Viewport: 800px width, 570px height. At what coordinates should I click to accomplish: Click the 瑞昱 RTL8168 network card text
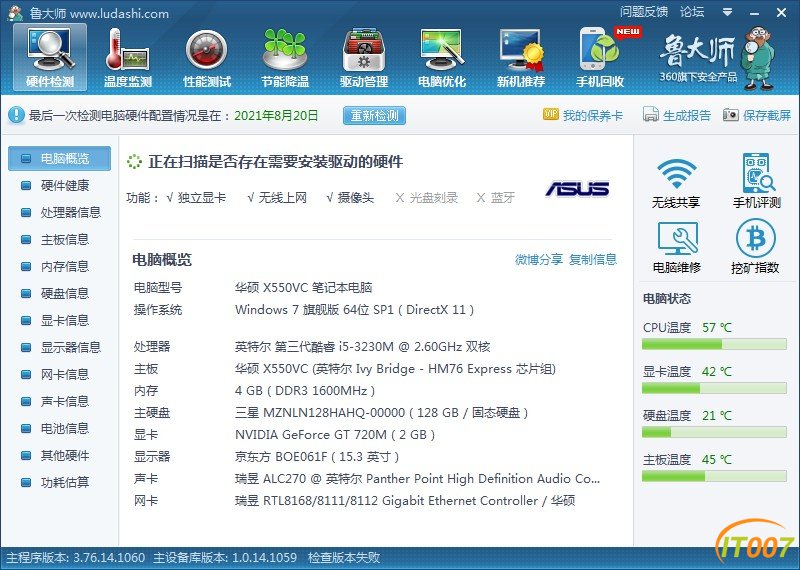point(405,501)
